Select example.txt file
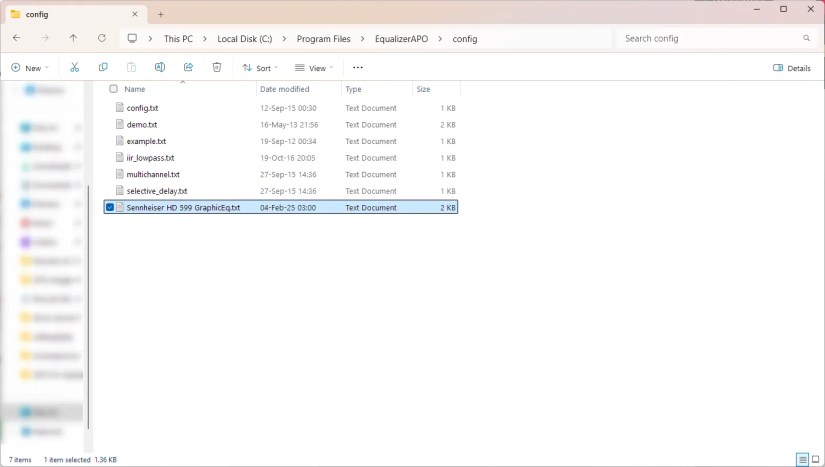Image resolution: width=825 pixels, height=467 pixels. pos(146,141)
